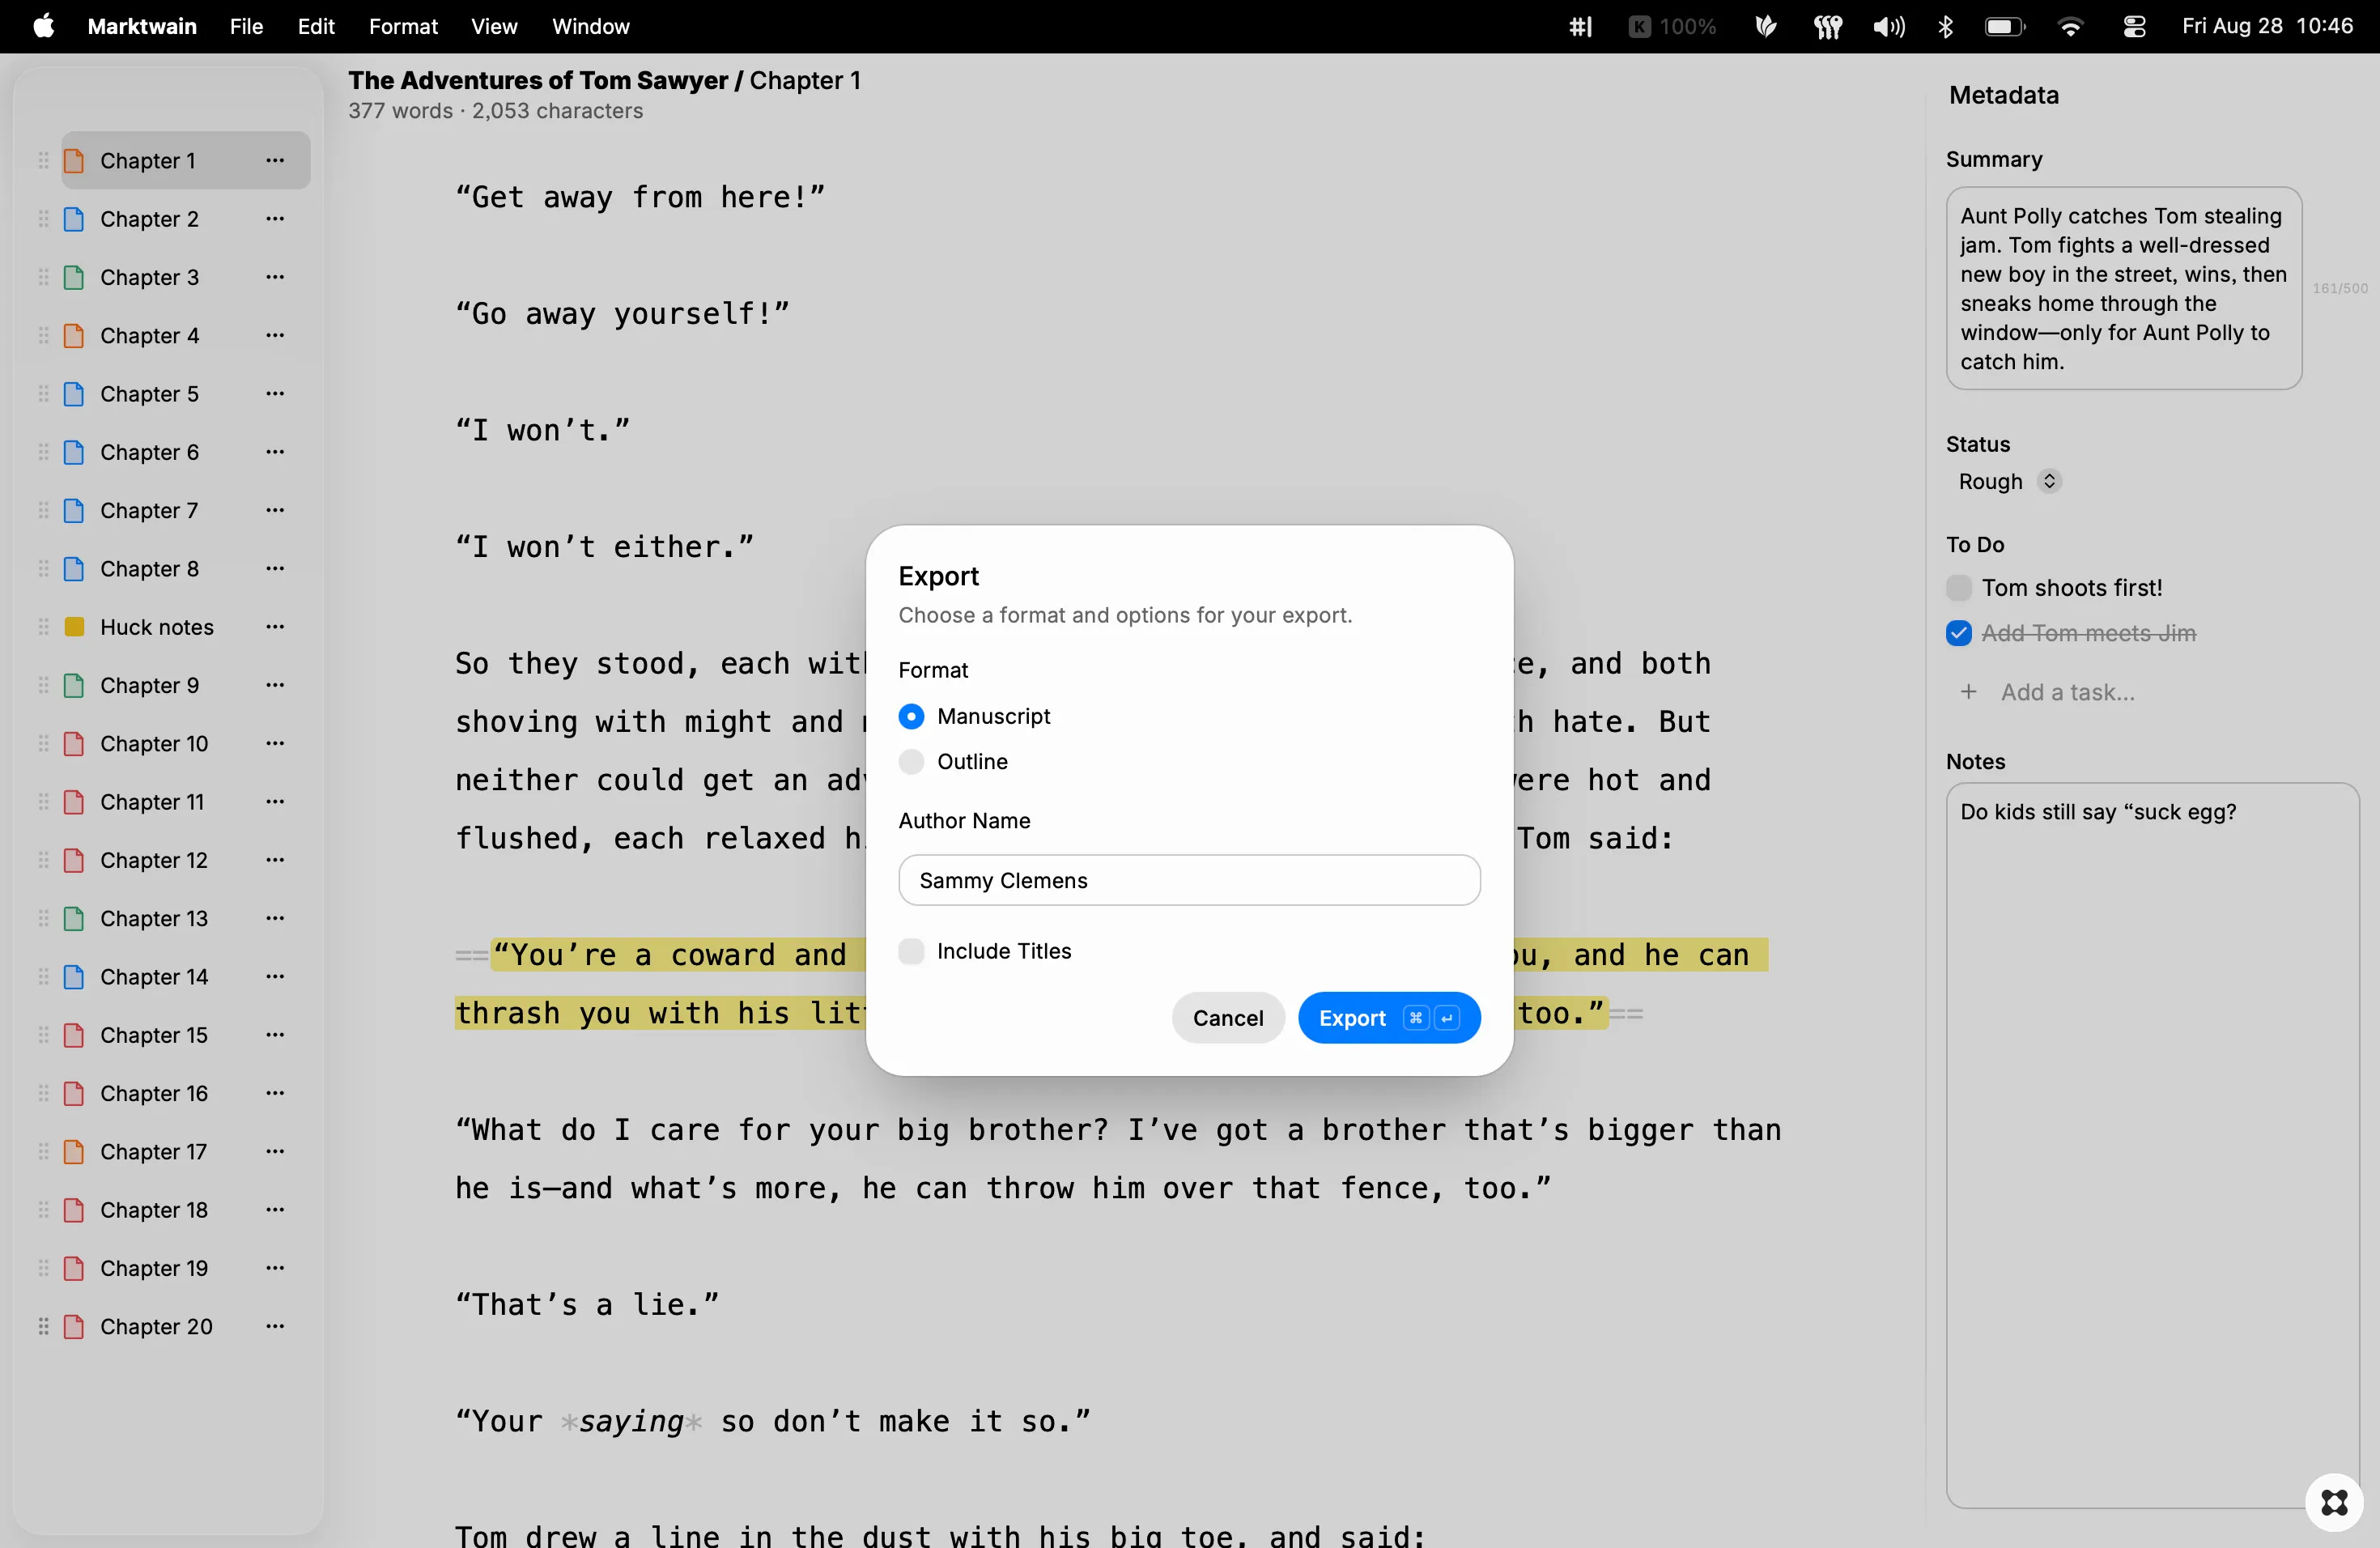This screenshot has width=2380, height=1548.
Task: Cancel the Export dialog
Action: (1228, 1018)
